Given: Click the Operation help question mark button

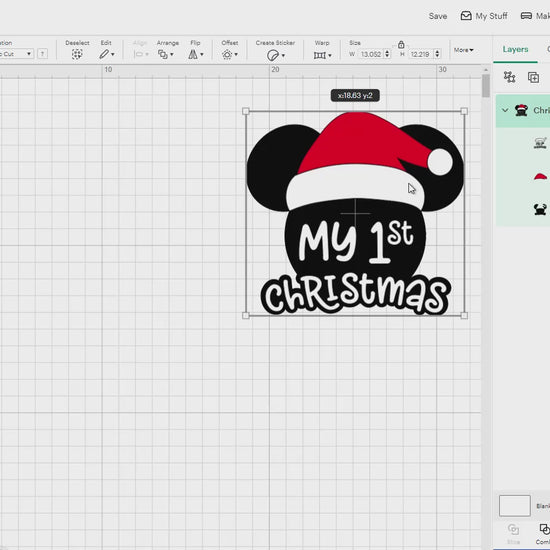Looking at the screenshot, I should [42, 54].
